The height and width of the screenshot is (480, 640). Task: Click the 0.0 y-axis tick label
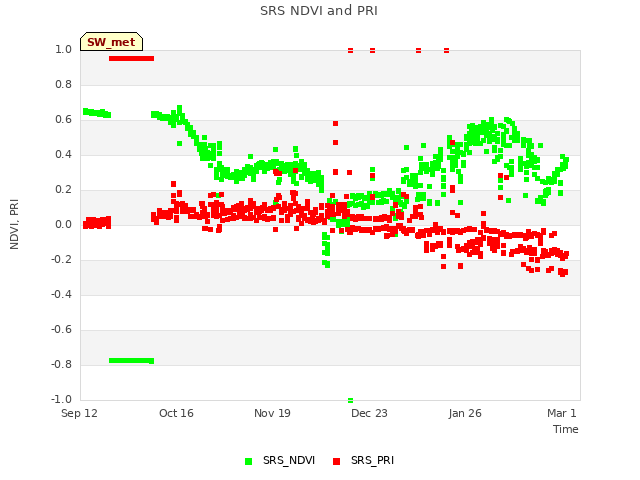point(63,224)
